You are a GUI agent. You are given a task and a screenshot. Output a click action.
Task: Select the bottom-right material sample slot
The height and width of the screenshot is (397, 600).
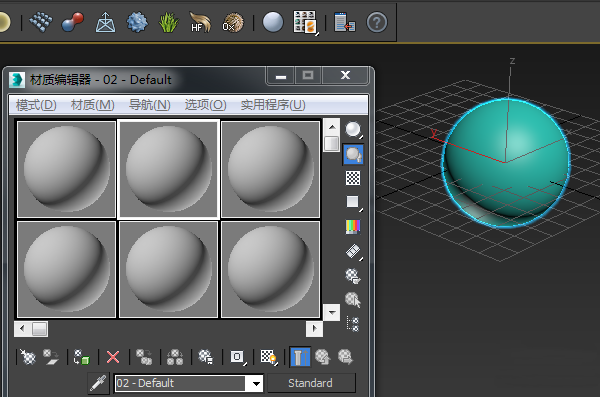click(x=271, y=269)
